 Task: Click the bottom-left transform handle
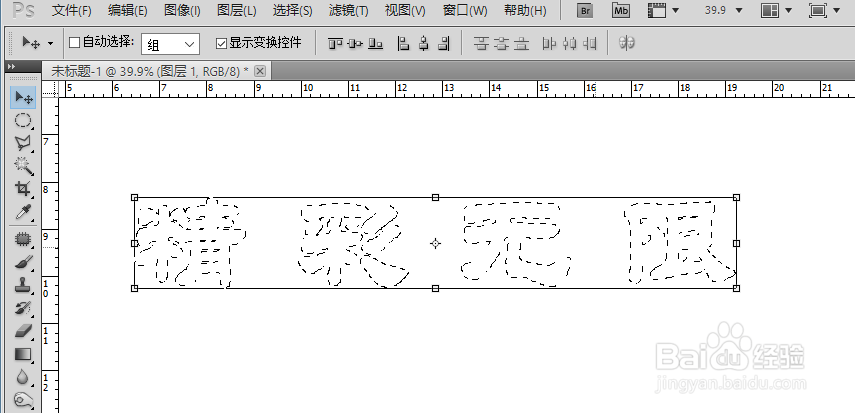[134, 288]
